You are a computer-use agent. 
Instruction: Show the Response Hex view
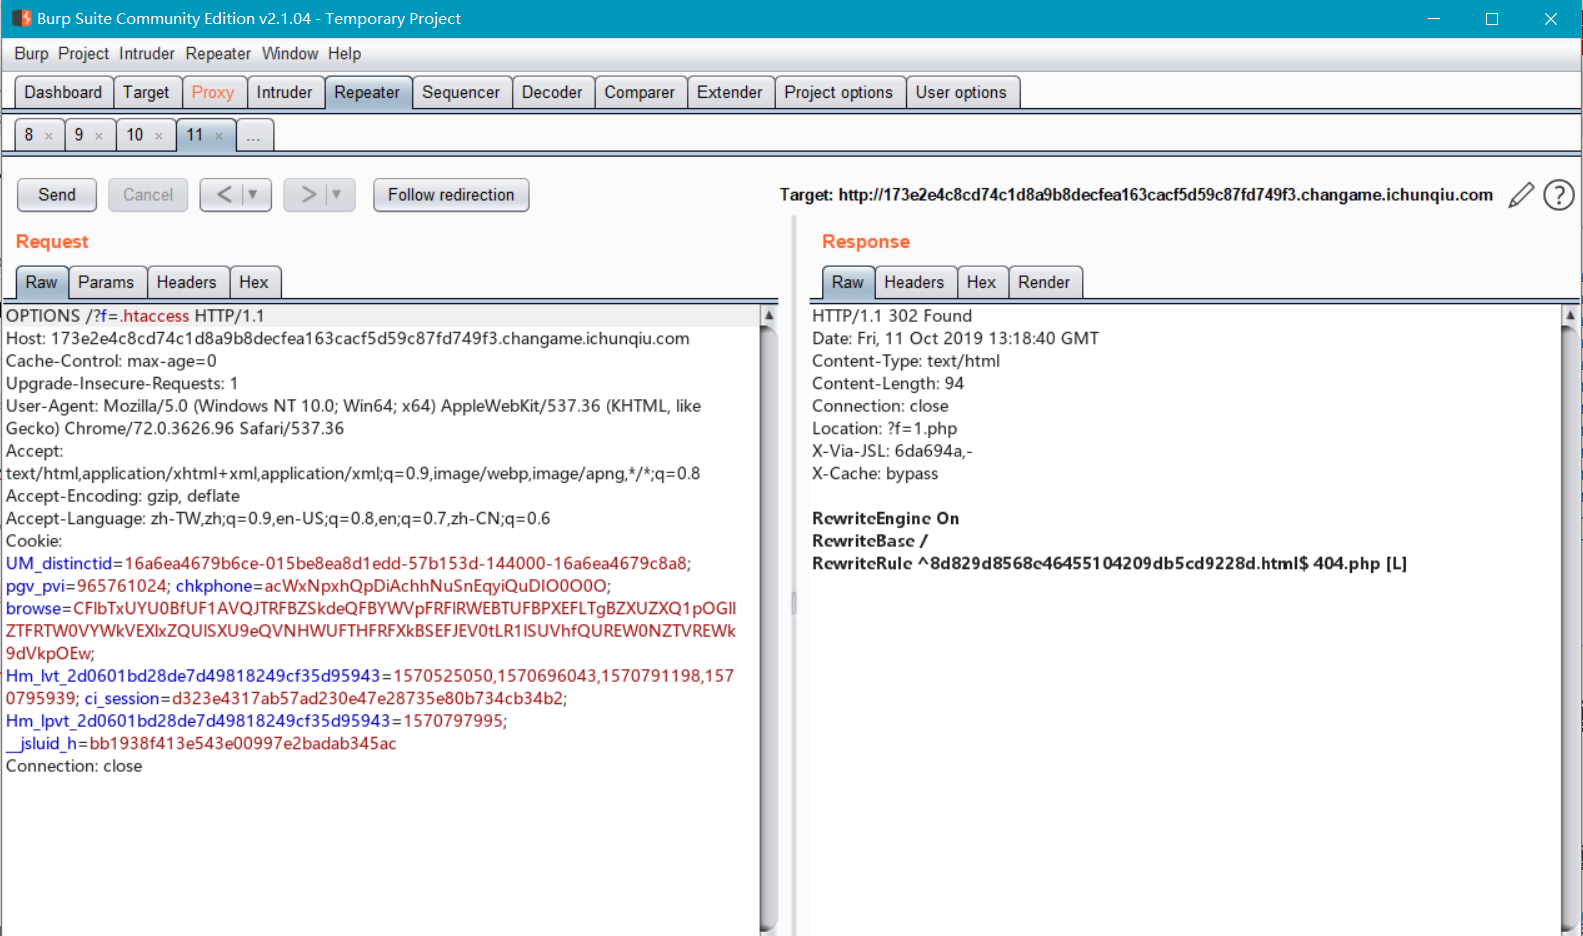coord(982,282)
